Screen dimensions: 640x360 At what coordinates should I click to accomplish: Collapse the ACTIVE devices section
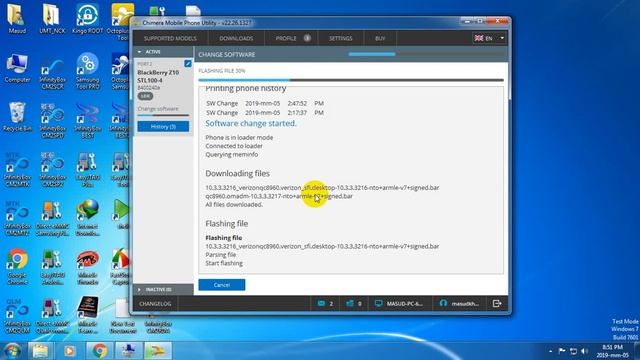163,52
